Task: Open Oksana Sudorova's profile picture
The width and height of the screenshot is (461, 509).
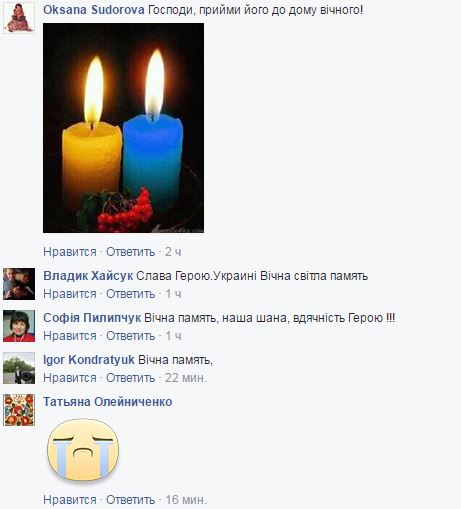Action: click(19, 17)
